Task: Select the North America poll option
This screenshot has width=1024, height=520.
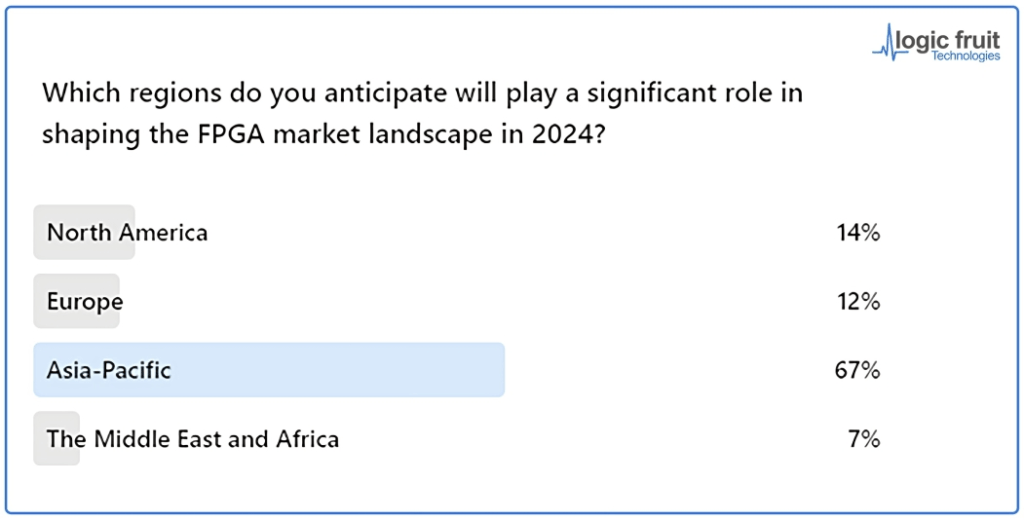Action: [127, 233]
